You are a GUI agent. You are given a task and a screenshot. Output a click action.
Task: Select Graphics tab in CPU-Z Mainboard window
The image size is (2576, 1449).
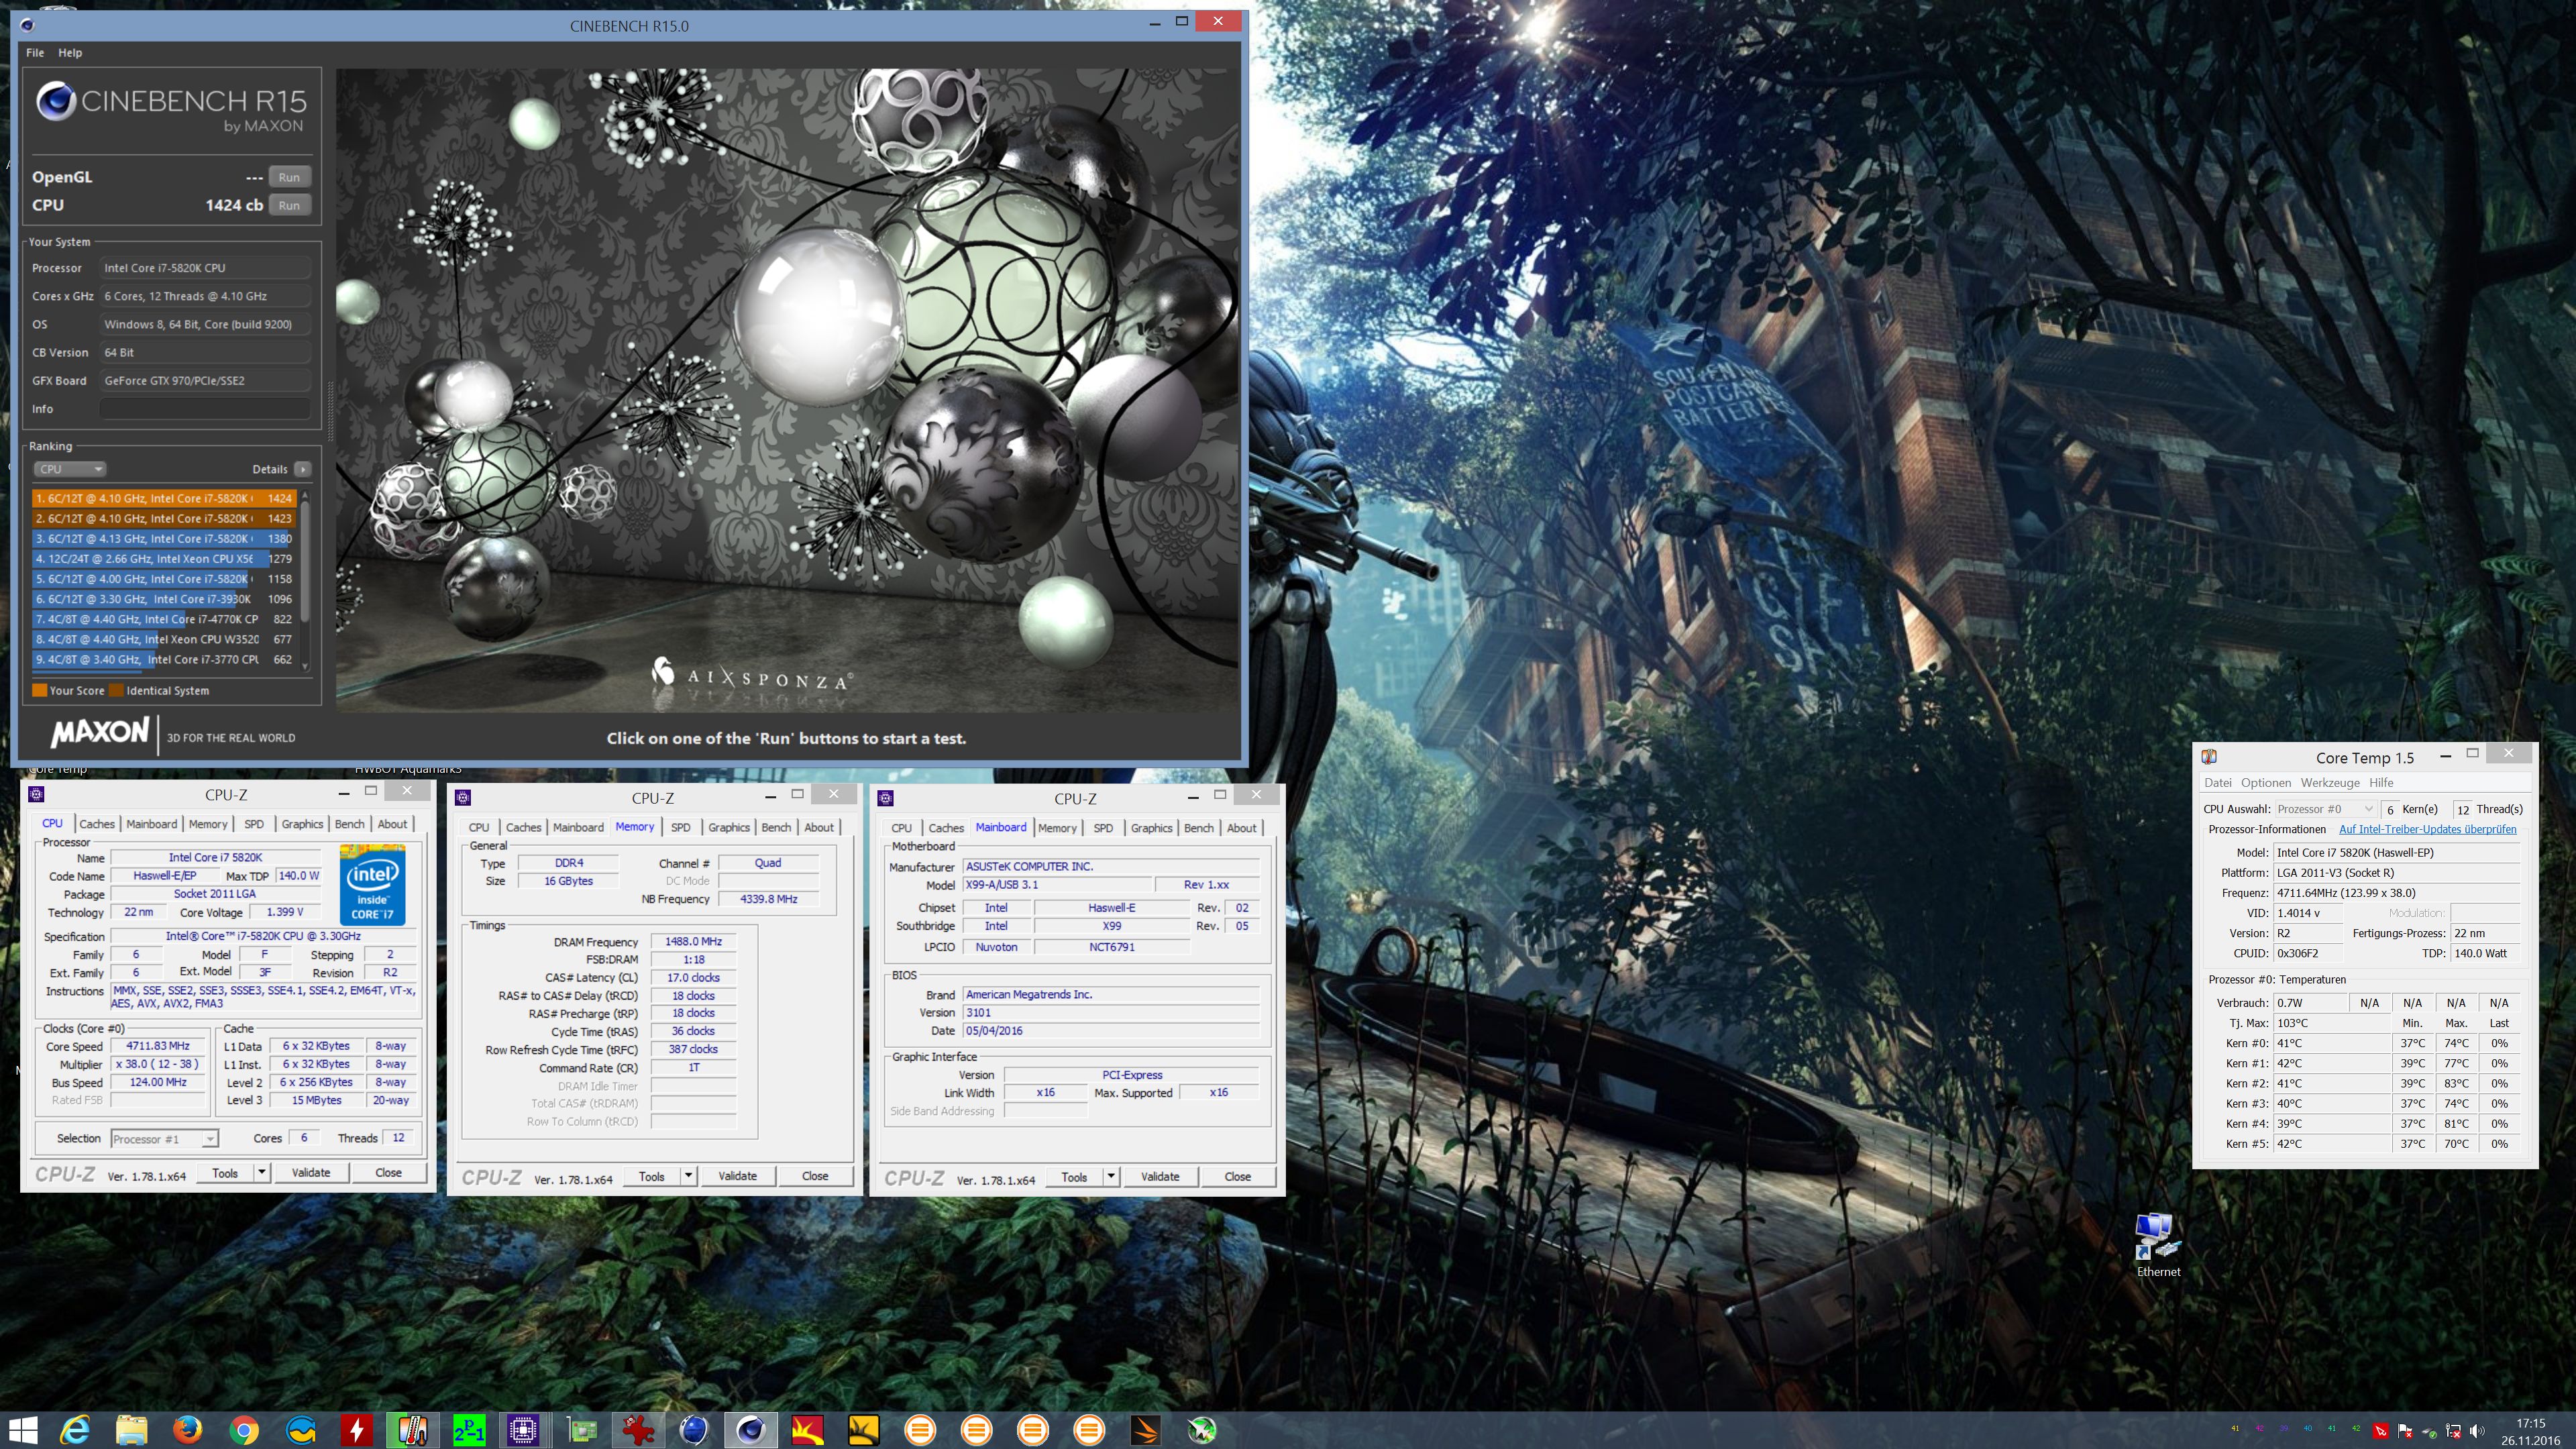(x=1151, y=828)
